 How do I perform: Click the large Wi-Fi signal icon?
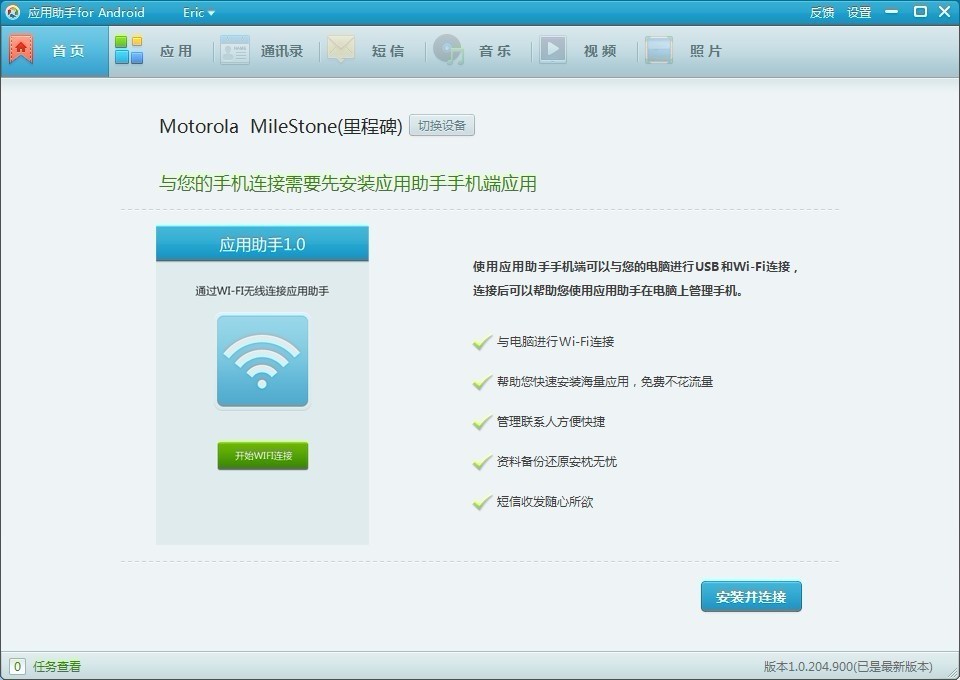coord(262,361)
